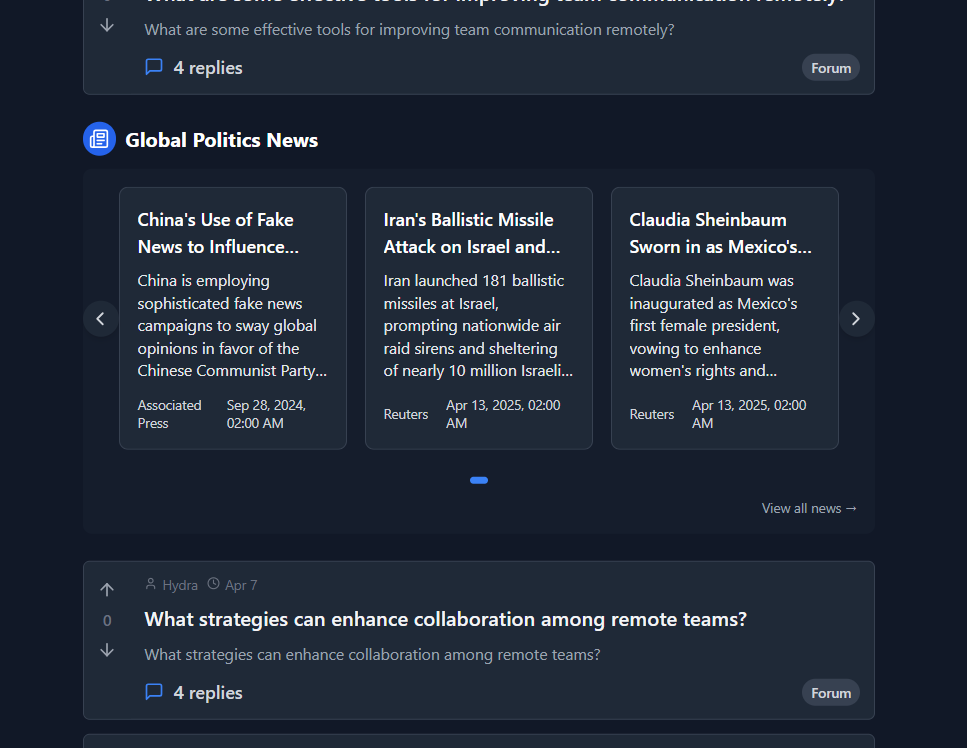Viewport: 967px width, 748px height.
Task: Click Sheinbaum inaugurated summary text
Action: pyautogui.click(x=715, y=326)
